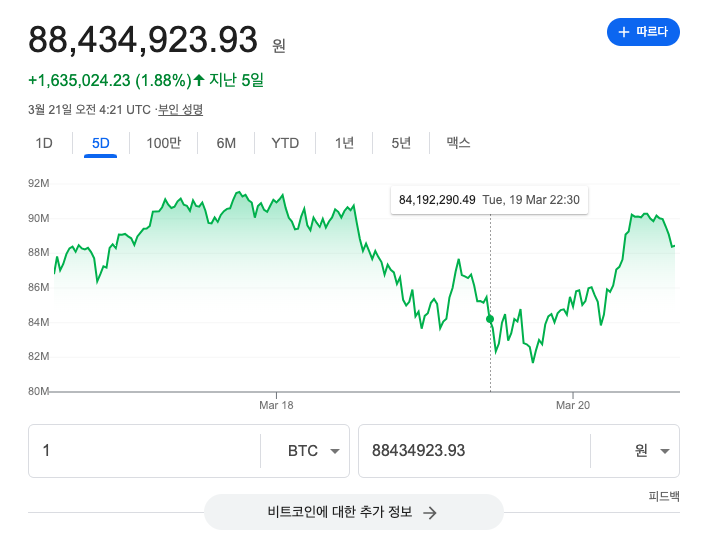Open the 부인 성명 disclaimer link
722x547 pixels.
(180, 109)
